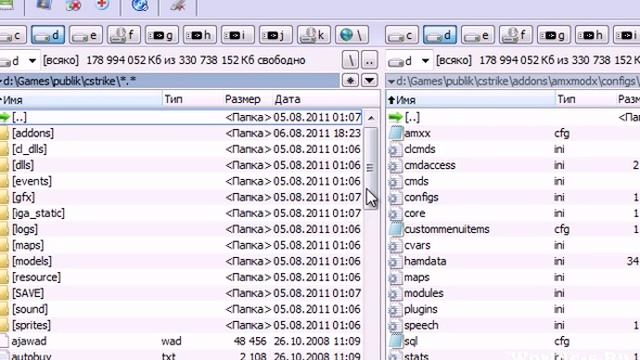Go to parent directory button in left panel
This screenshot has height=360, width=640.
pyautogui.click(x=369, y=61)
